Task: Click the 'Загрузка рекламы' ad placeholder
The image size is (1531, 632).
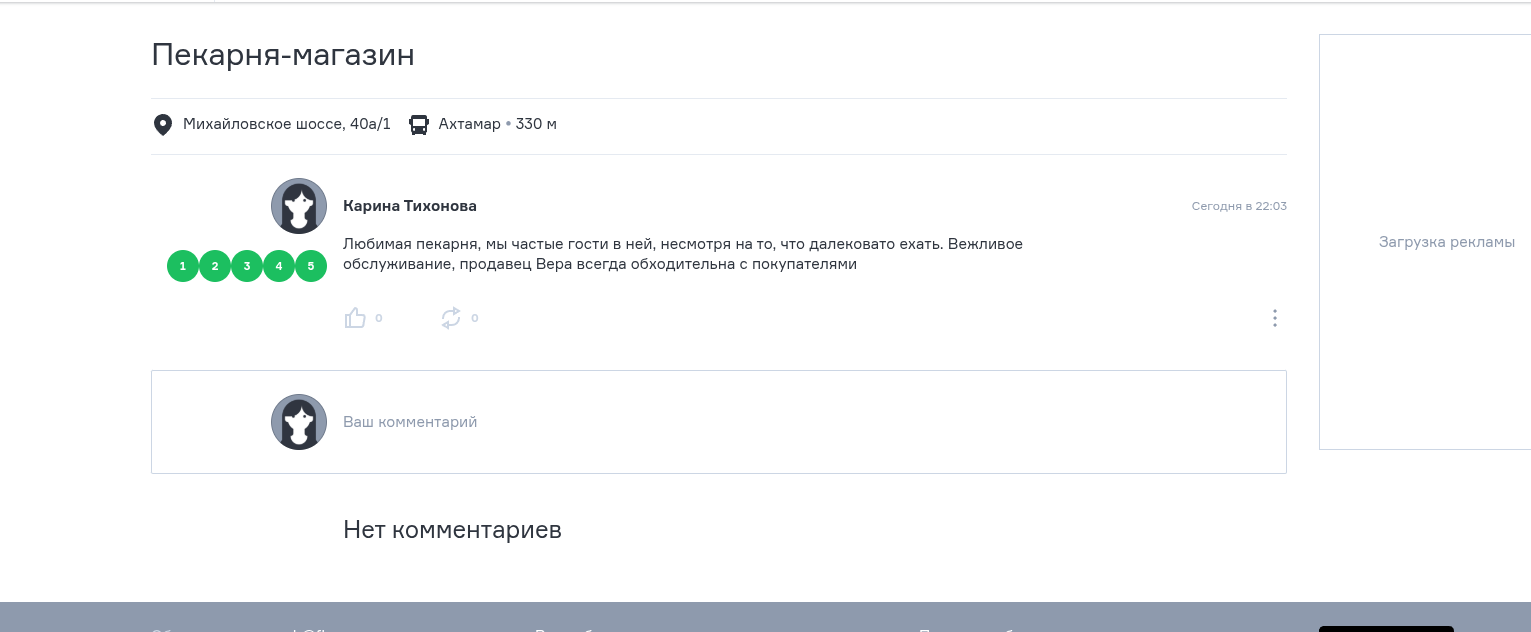Action: [x=1447, y=242]
